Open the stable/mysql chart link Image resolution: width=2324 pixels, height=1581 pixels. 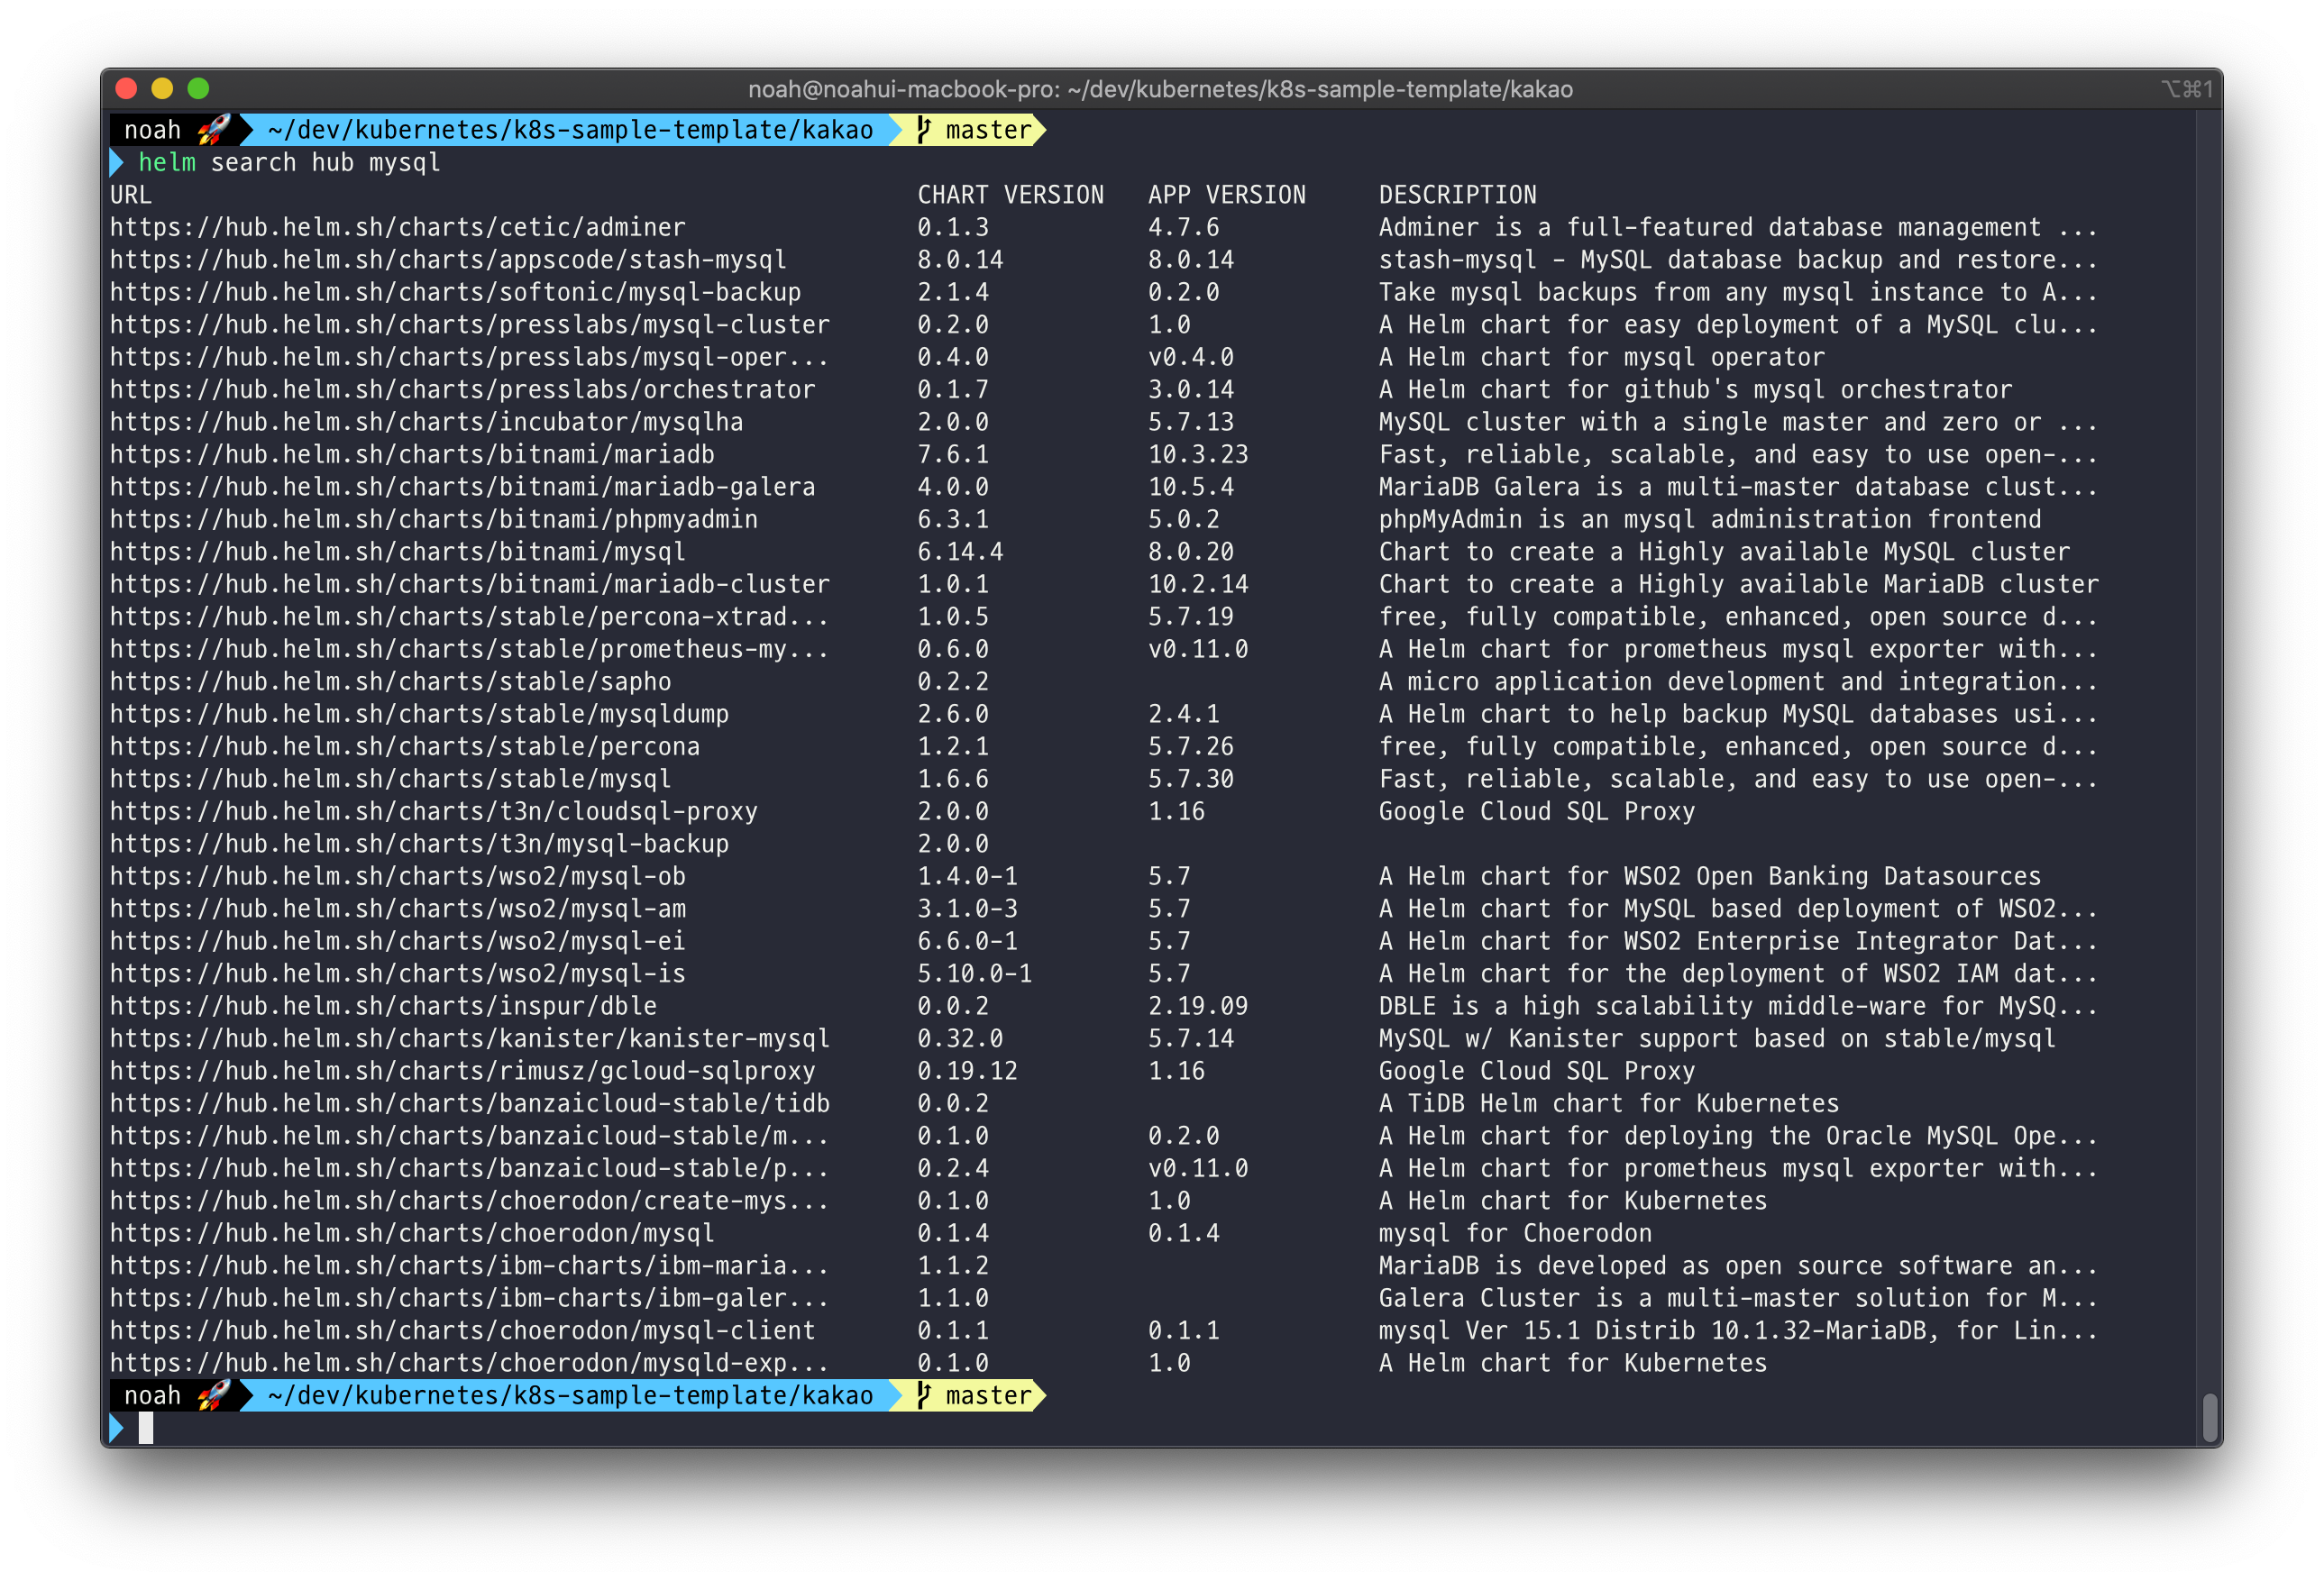point(390,779)
